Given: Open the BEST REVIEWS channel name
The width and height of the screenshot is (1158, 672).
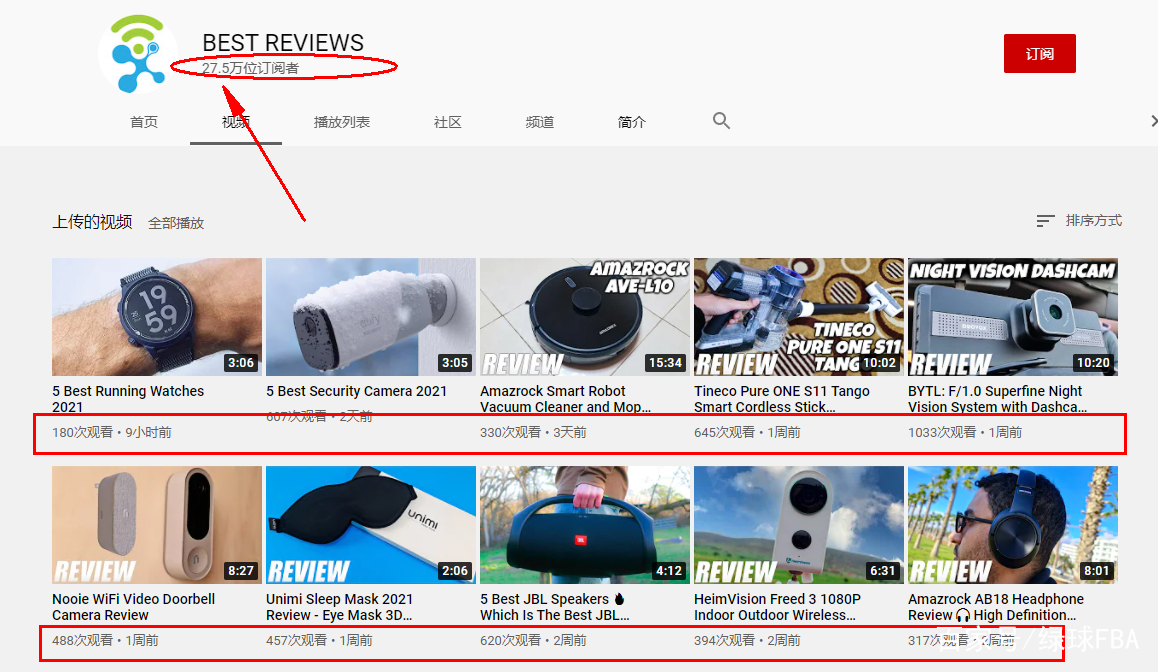Looking at the screenshot, I should click(x=283, y=43).
